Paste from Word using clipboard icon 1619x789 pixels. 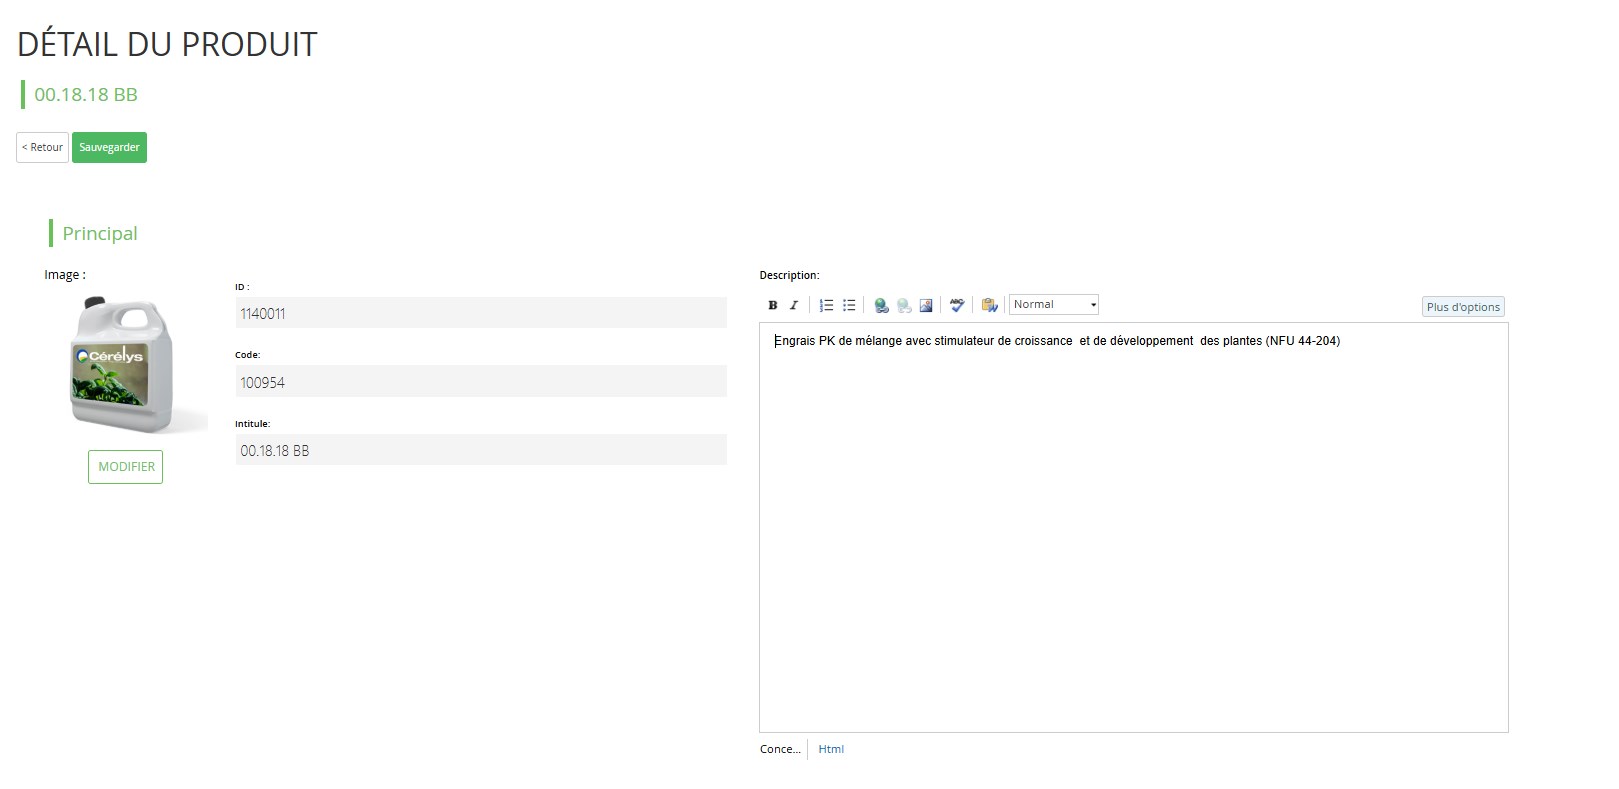click(x=989, y=305)
